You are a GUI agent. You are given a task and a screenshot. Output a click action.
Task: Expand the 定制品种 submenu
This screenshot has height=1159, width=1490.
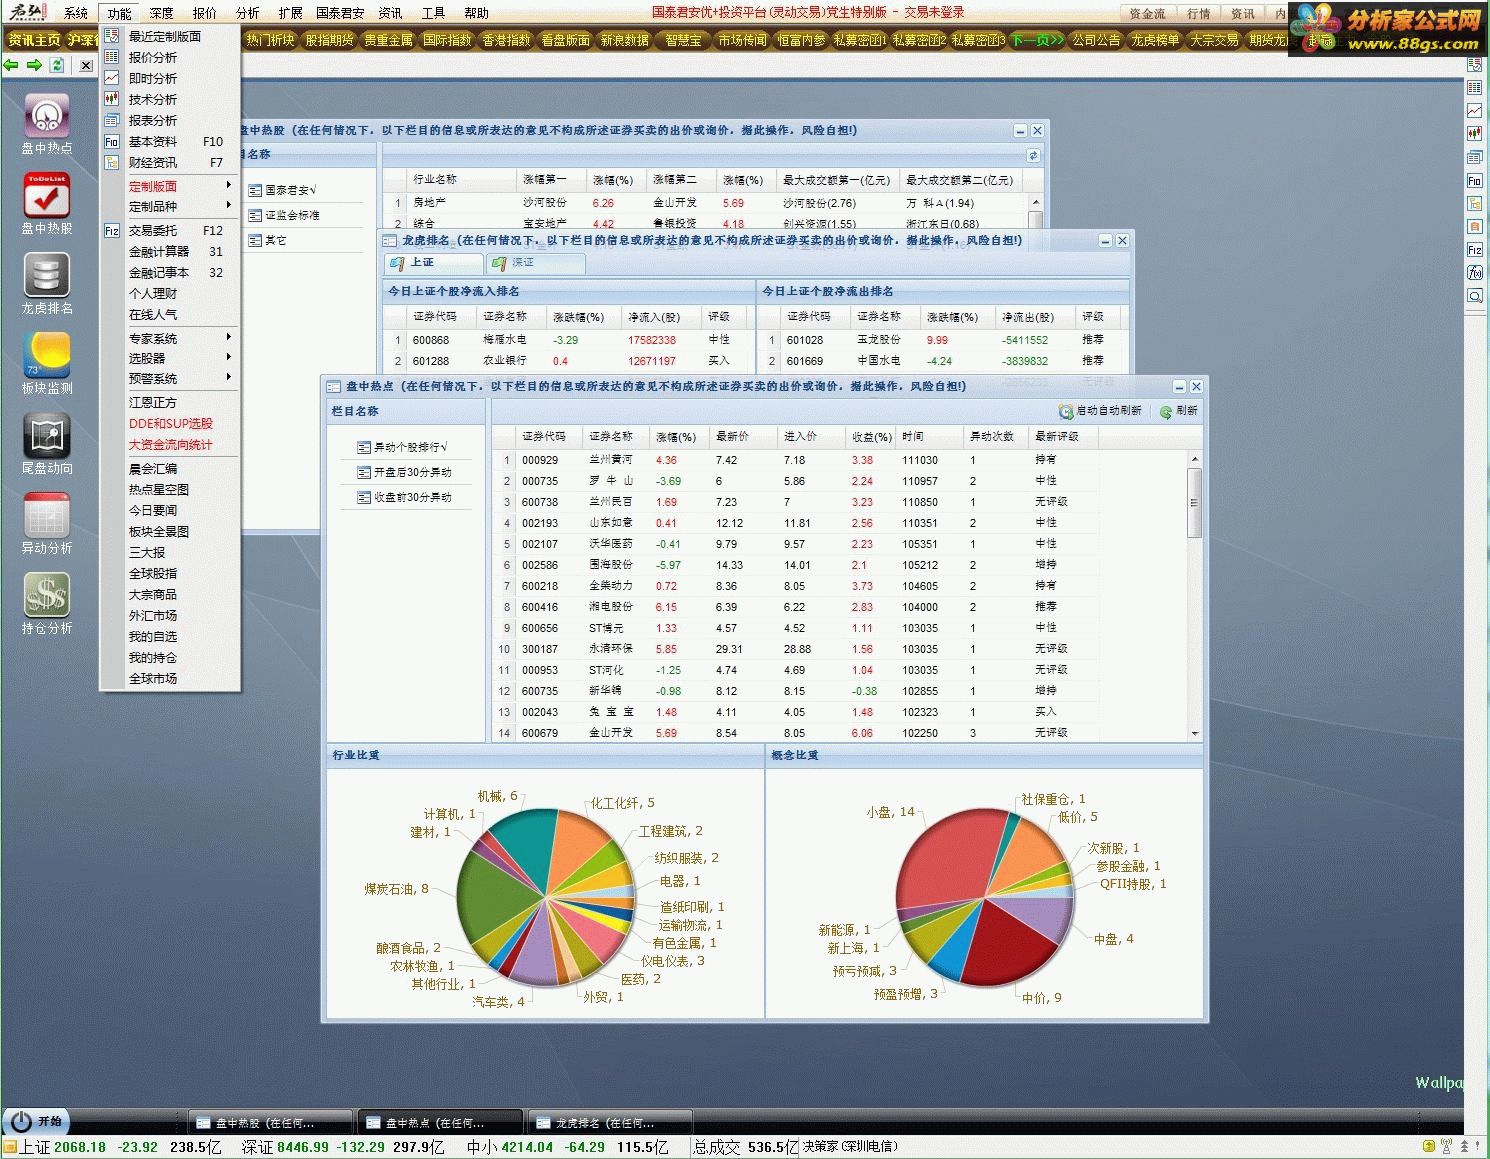coord(170,206)
